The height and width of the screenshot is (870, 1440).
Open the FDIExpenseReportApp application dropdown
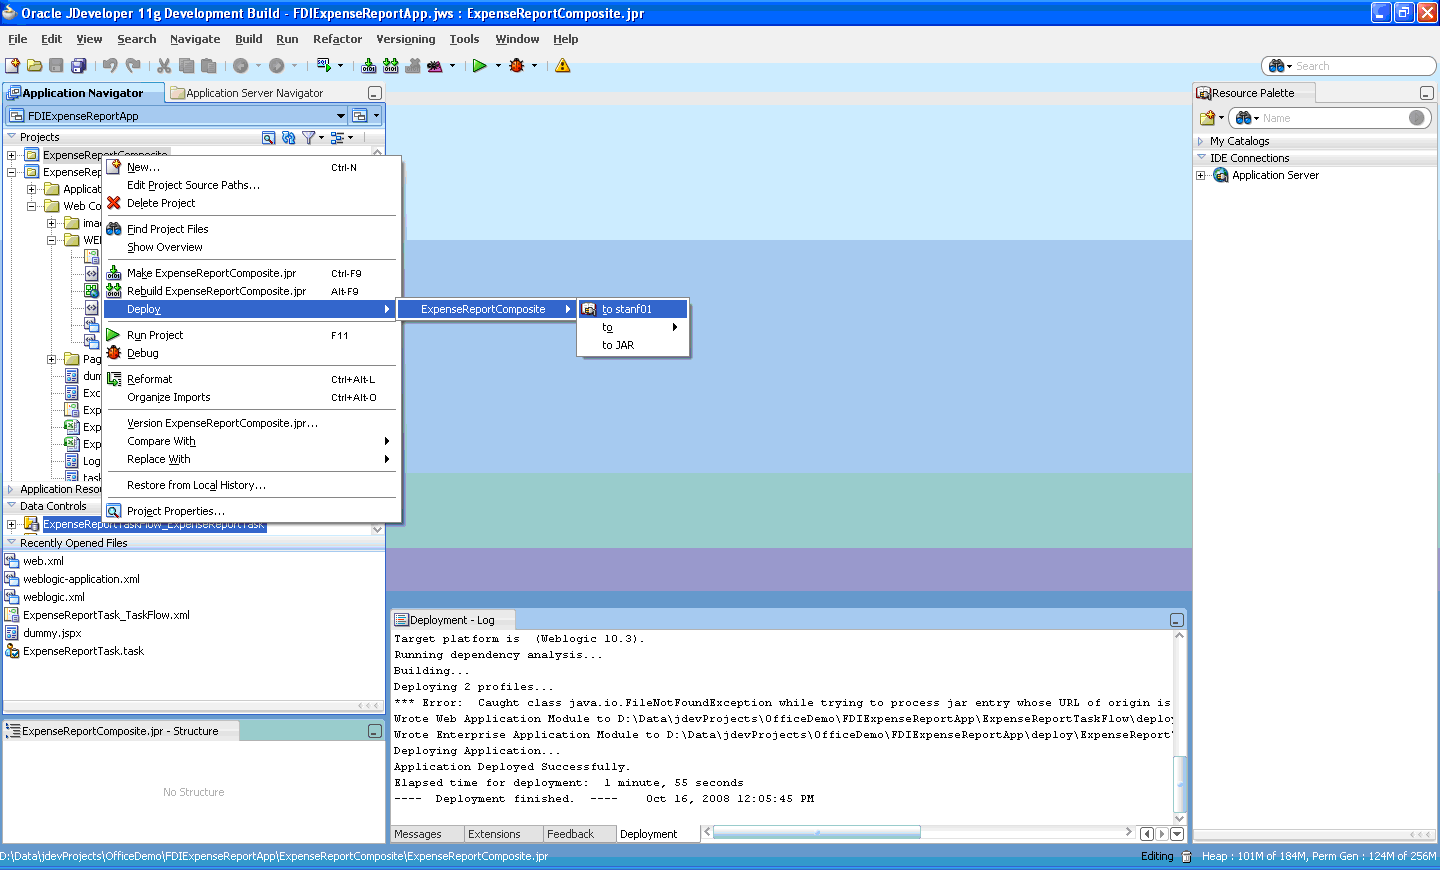pos(177,116)
